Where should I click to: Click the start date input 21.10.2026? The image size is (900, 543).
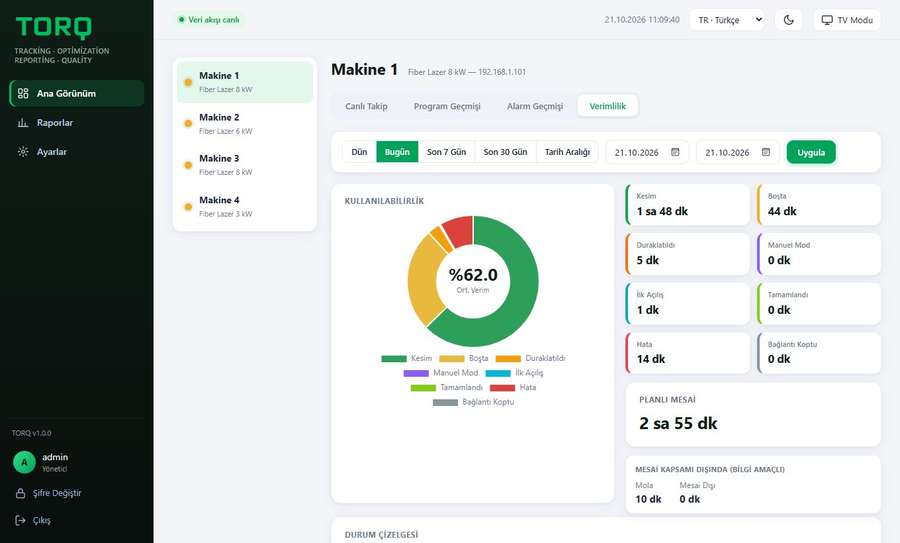[647, 152]
